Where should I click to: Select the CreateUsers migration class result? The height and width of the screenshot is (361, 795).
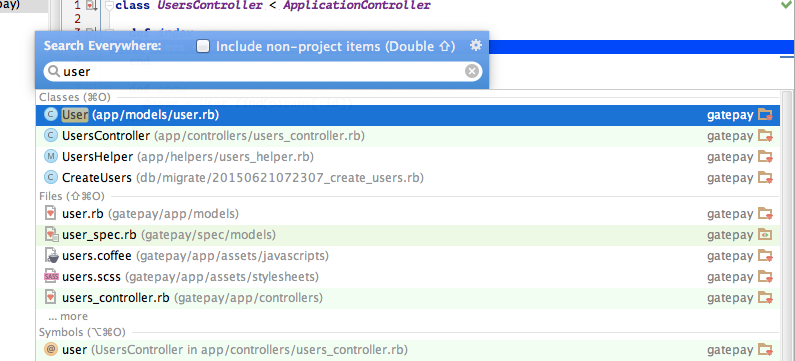tap(408, 178)
